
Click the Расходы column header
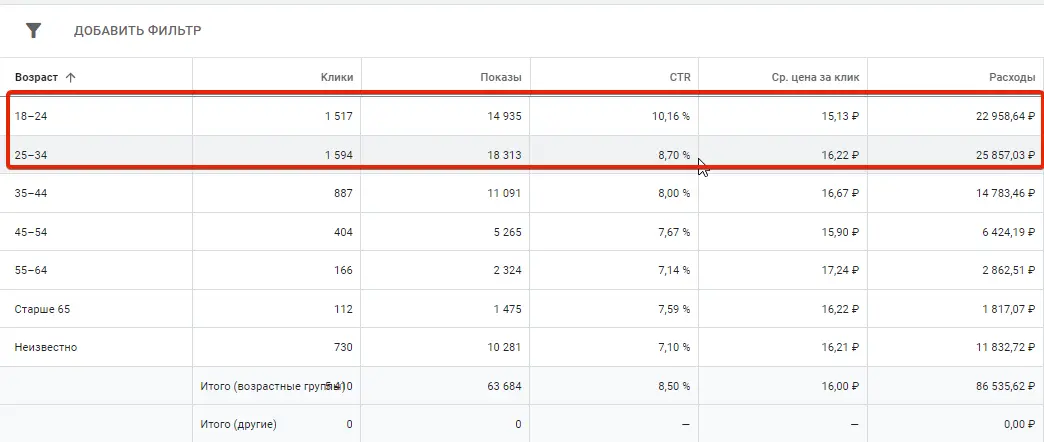coord(1009,77)
